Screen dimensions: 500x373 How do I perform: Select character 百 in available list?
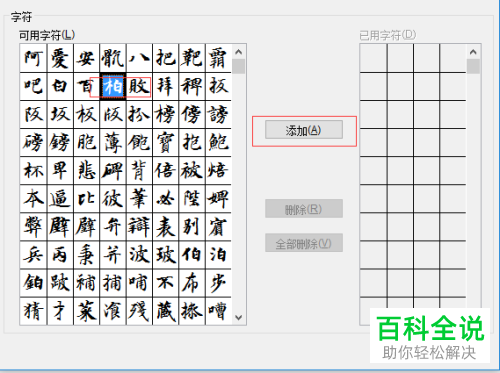click(86, 87)
